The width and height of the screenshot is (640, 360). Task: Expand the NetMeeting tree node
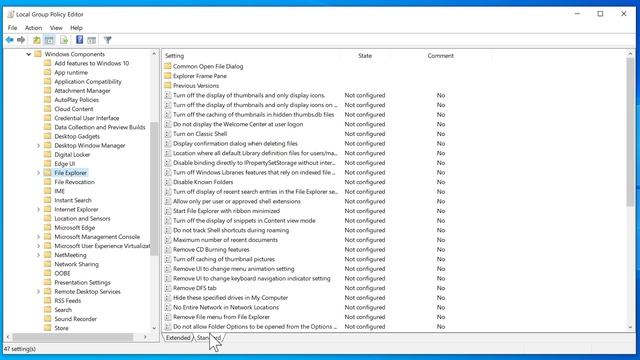[x=38, y=255]
